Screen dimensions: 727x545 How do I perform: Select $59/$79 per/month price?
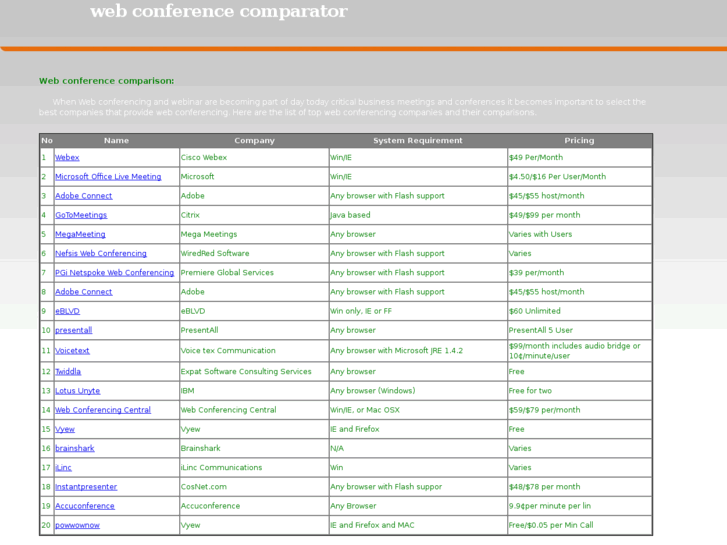point(580,410)
